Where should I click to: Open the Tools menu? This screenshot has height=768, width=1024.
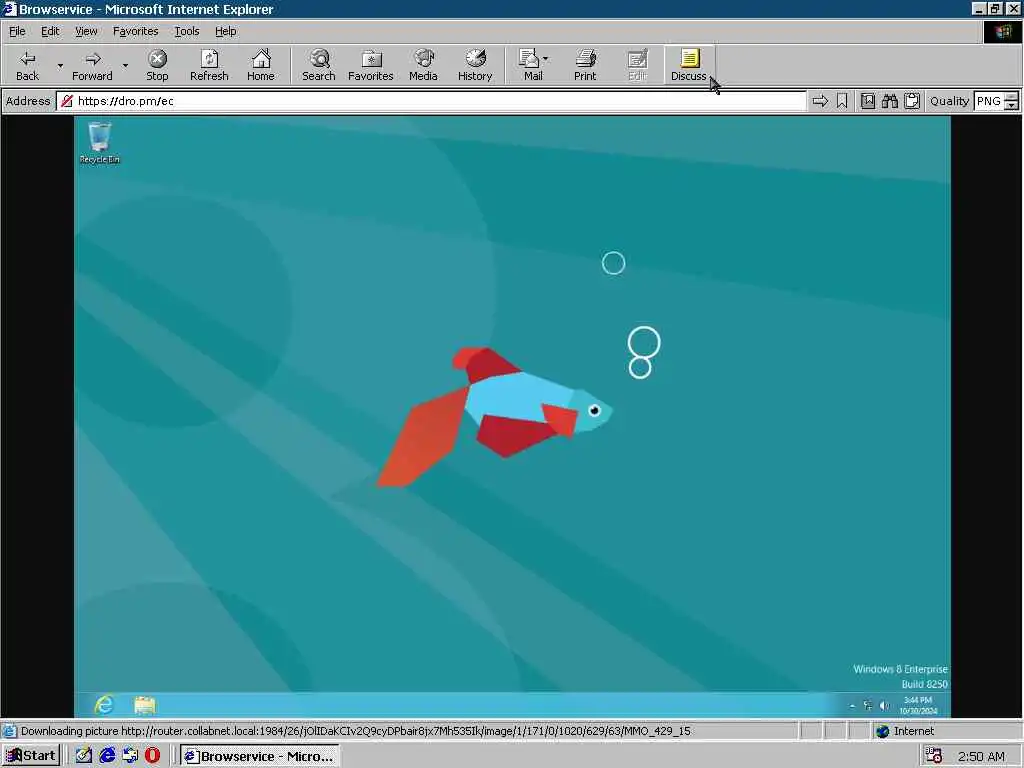[186, 31]
